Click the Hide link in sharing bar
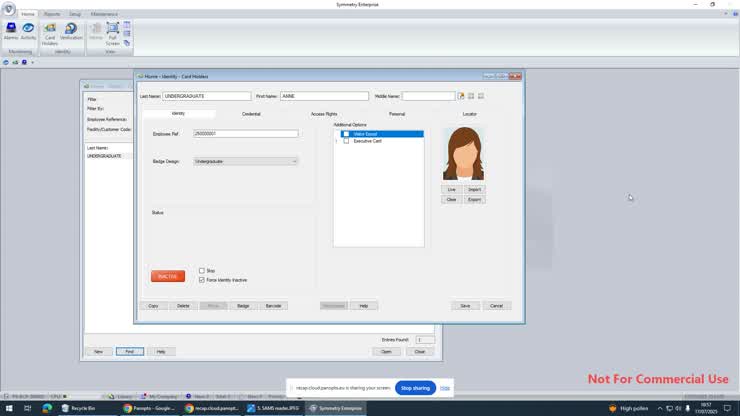The image size is (740, 416). click(445, 388)
